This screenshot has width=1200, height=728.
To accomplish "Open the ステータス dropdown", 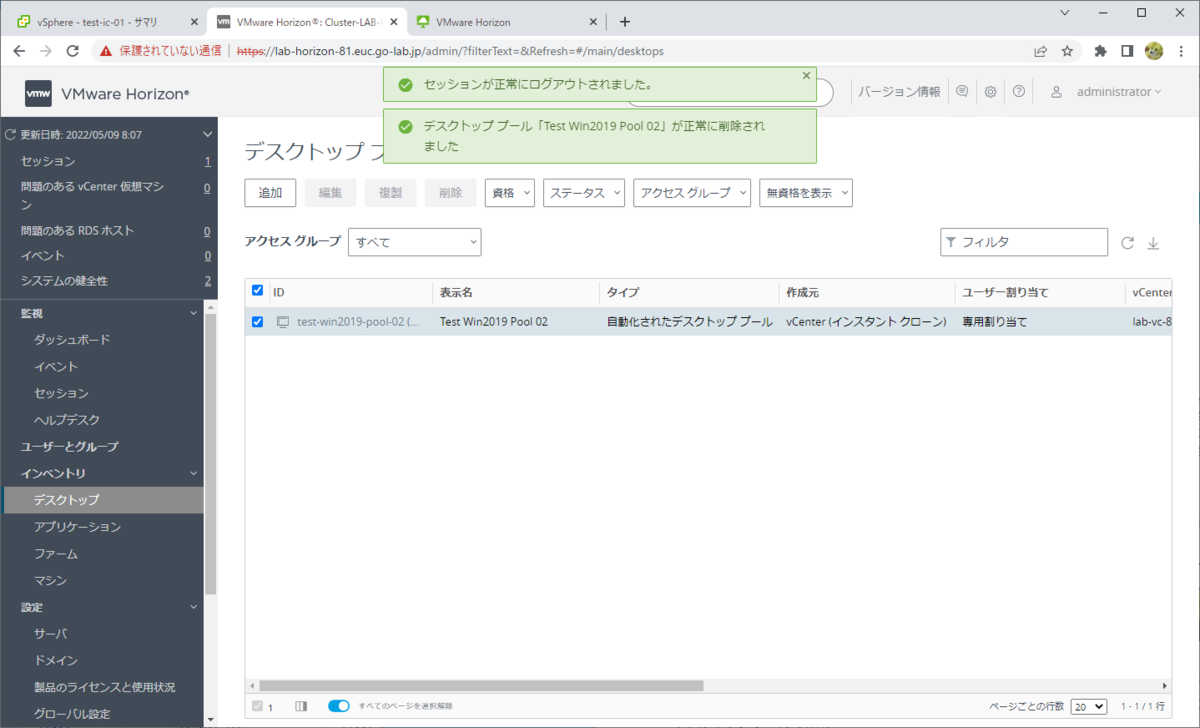I will point(584,193).
